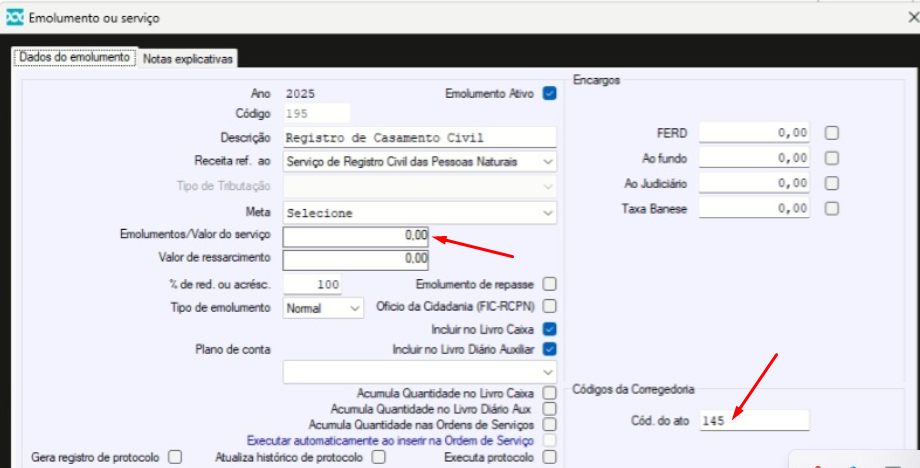920x468 pixels.
Task: Enable Gera registro de protocolo checkbox
Action: click(x=175, y=456)
